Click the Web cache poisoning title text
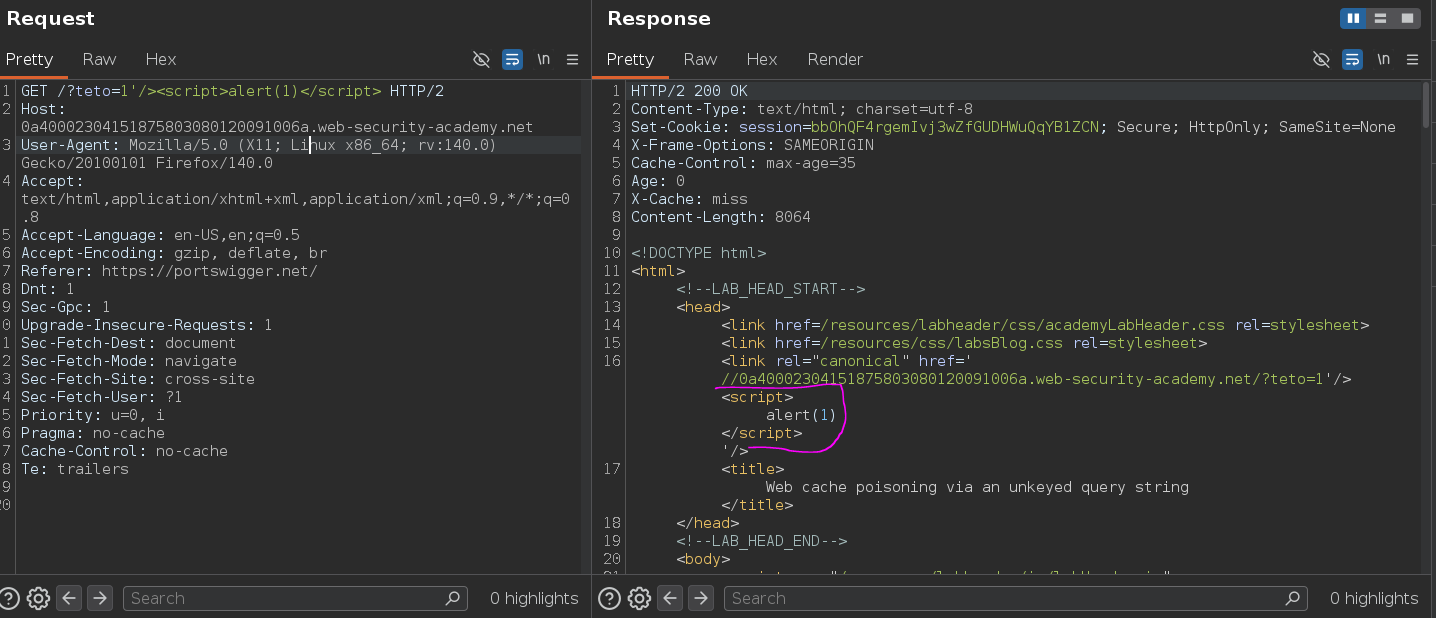The width and height of the screenshot is (1436, 618). click(977, 487)
